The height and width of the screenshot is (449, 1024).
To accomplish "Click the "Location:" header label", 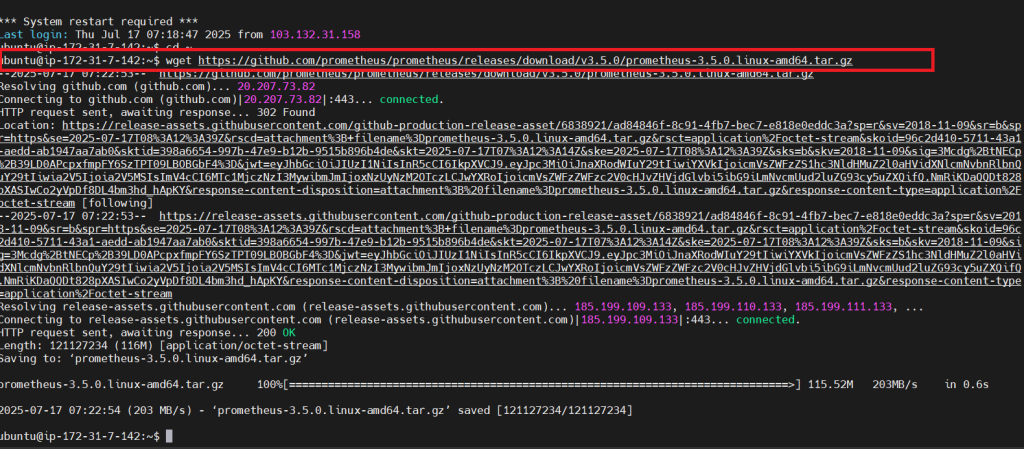I will point(28,125).
